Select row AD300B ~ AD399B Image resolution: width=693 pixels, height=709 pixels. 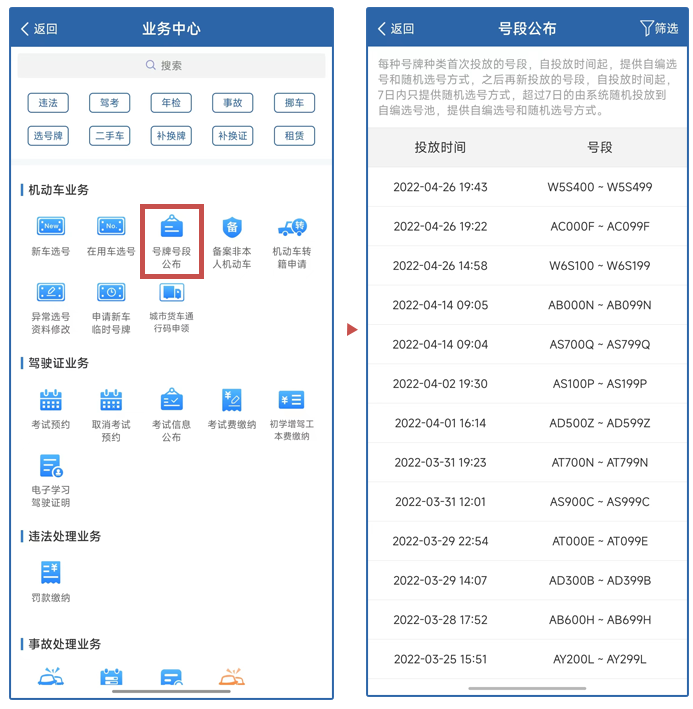tap(528, 581)
